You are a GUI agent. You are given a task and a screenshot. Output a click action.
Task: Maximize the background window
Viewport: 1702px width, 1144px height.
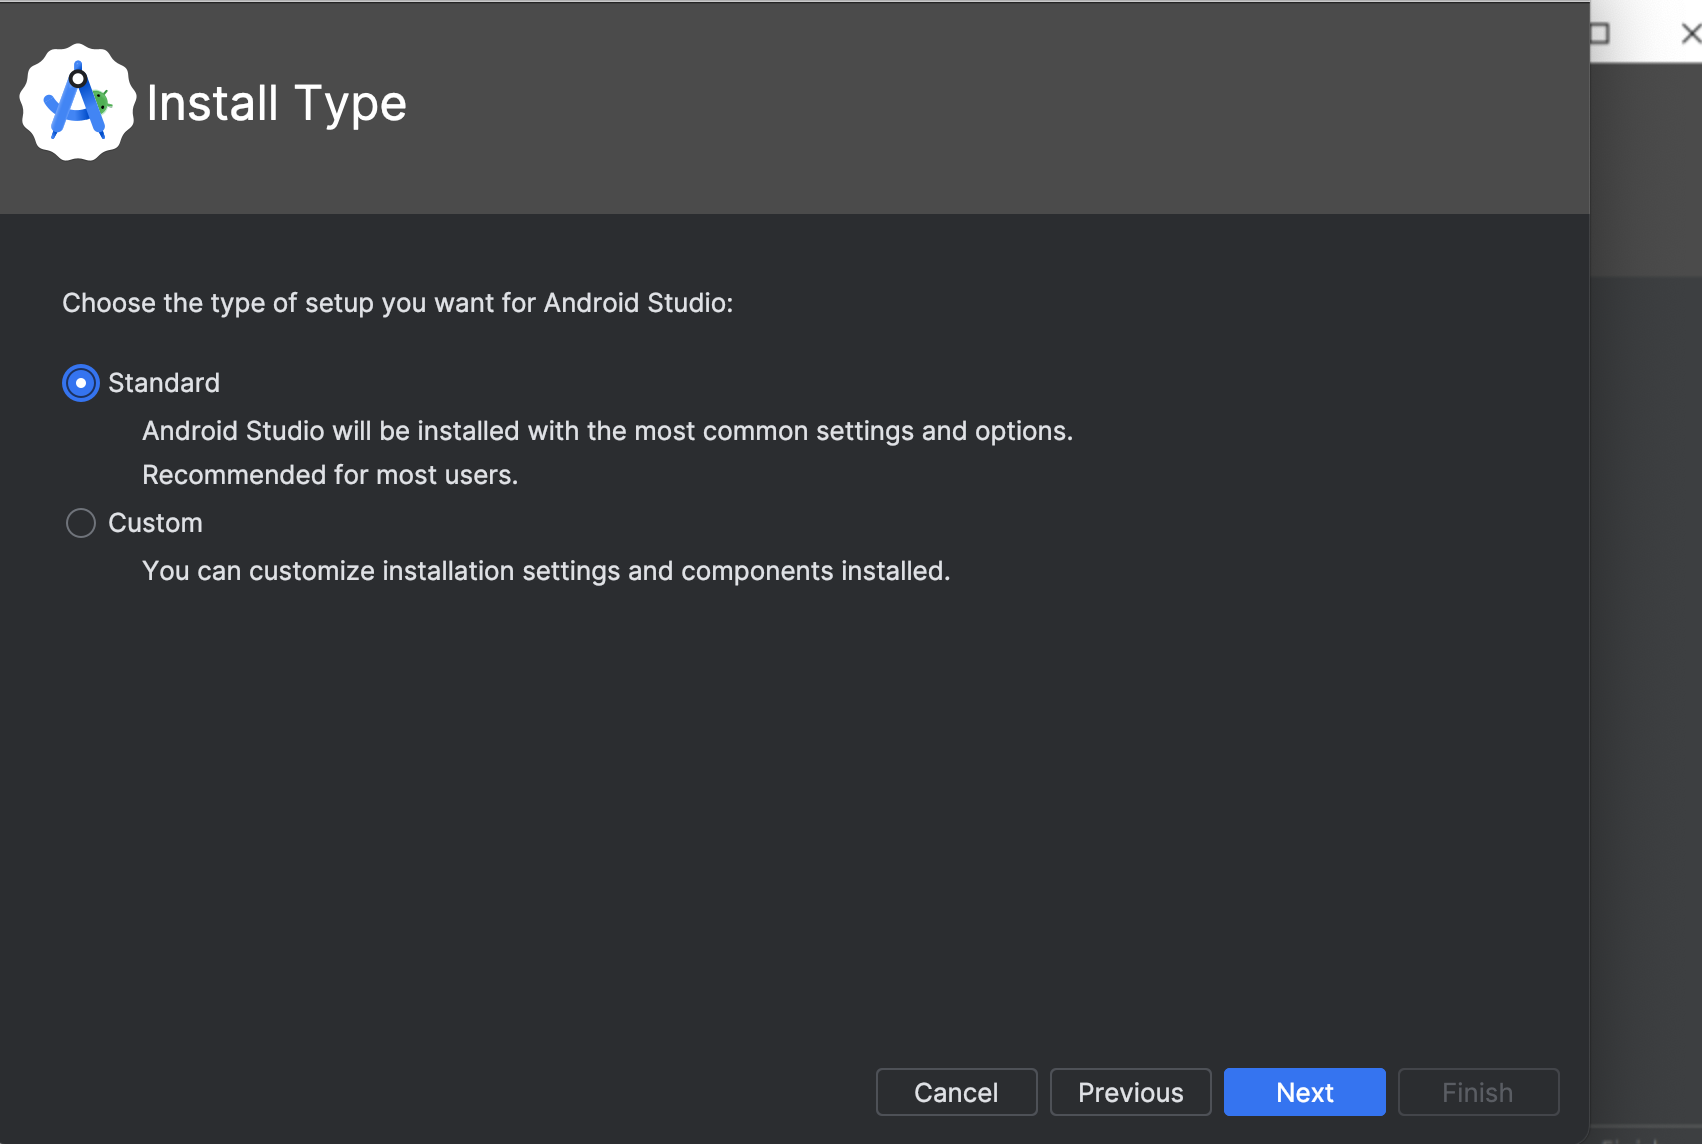point(1599,34)
